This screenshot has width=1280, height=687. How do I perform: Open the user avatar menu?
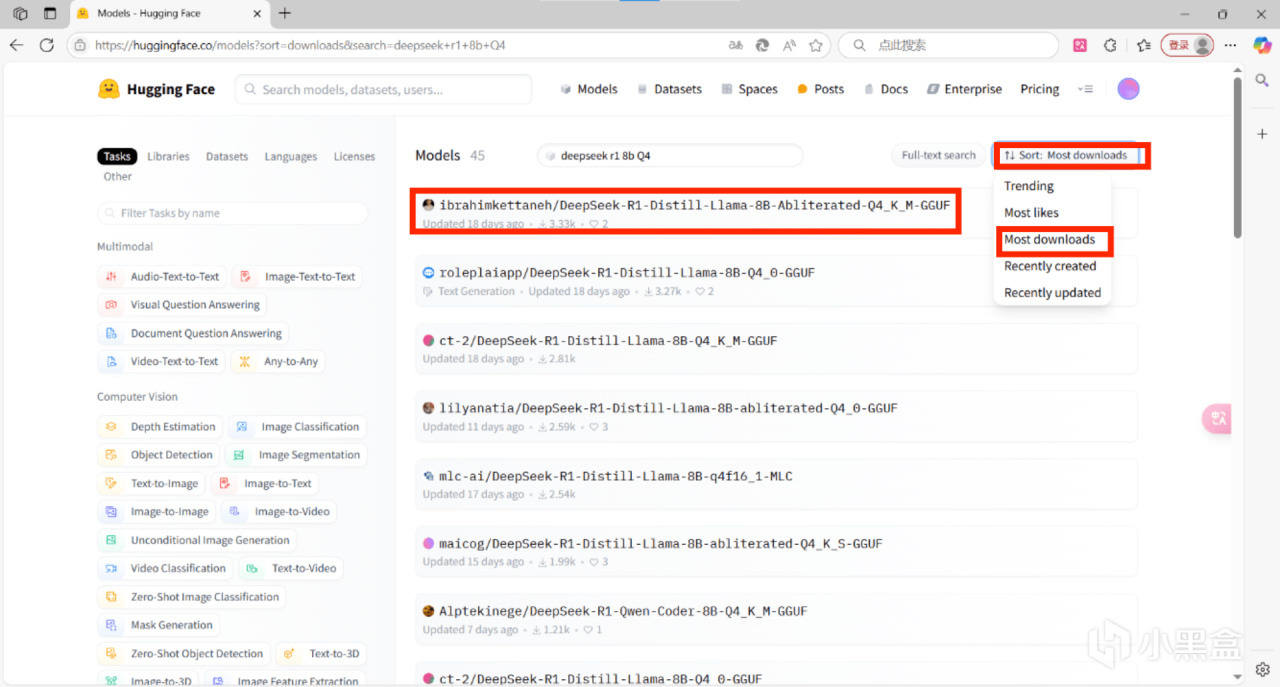[x=1128, y=89]
